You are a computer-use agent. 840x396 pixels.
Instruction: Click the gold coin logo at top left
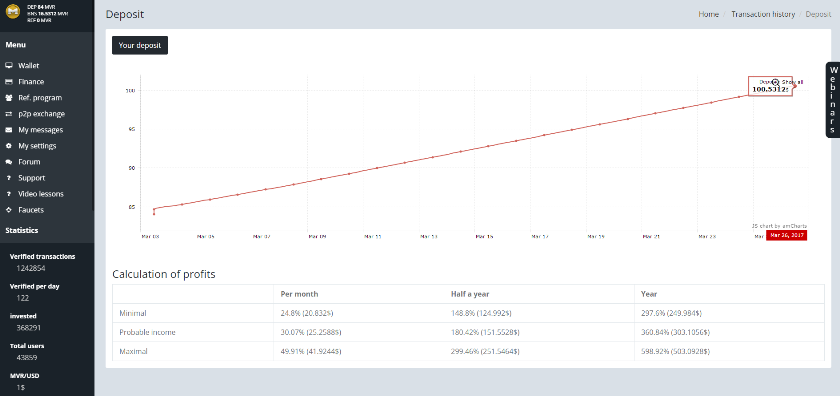click(x=12, y=12)
